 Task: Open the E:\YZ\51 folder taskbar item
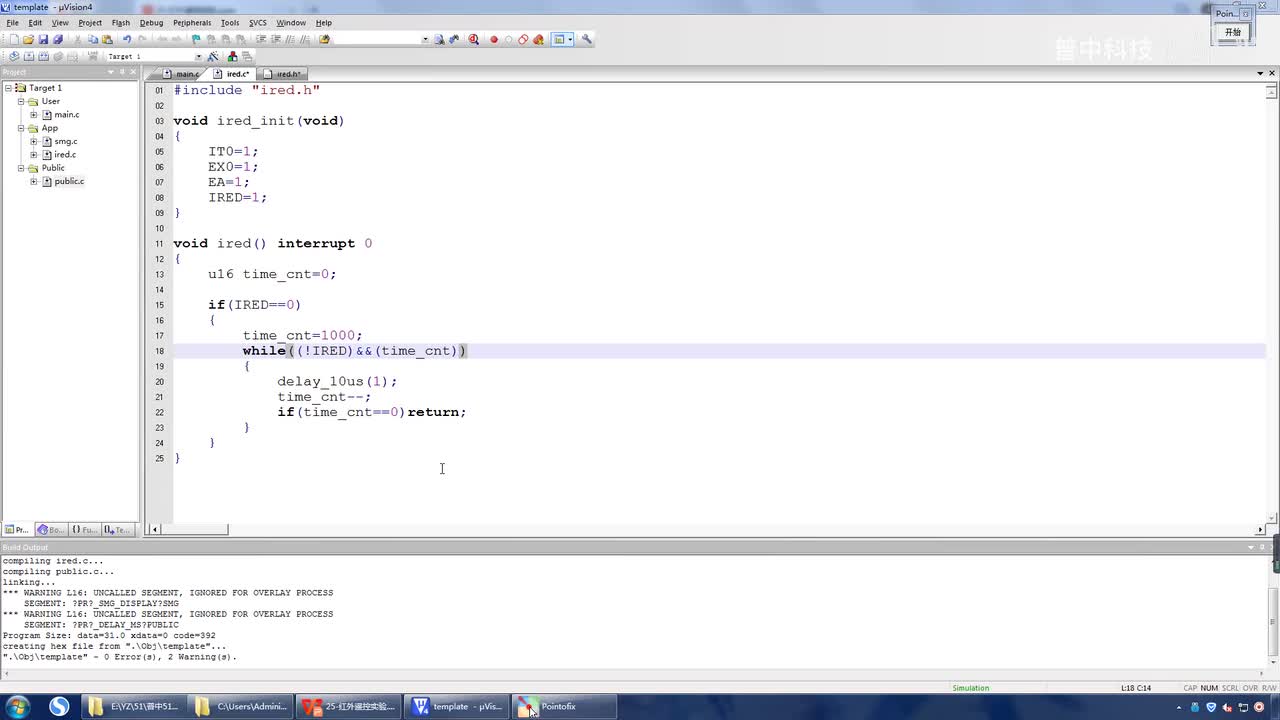(x=136, y=706)
